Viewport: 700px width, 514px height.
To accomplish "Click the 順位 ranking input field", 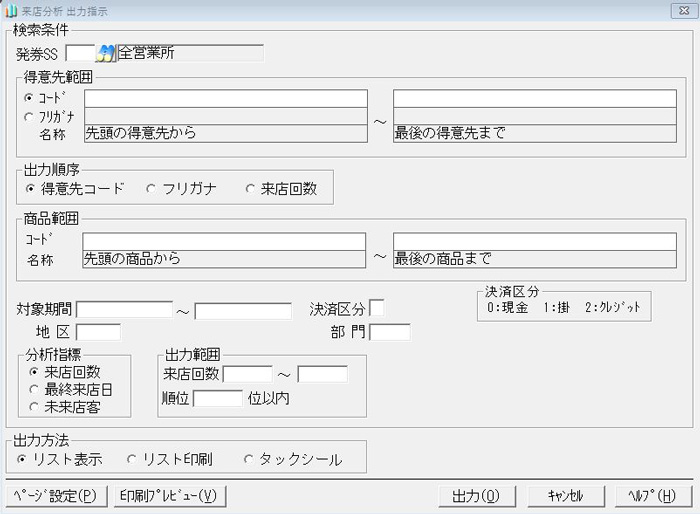I will click(x=217, y=399).
